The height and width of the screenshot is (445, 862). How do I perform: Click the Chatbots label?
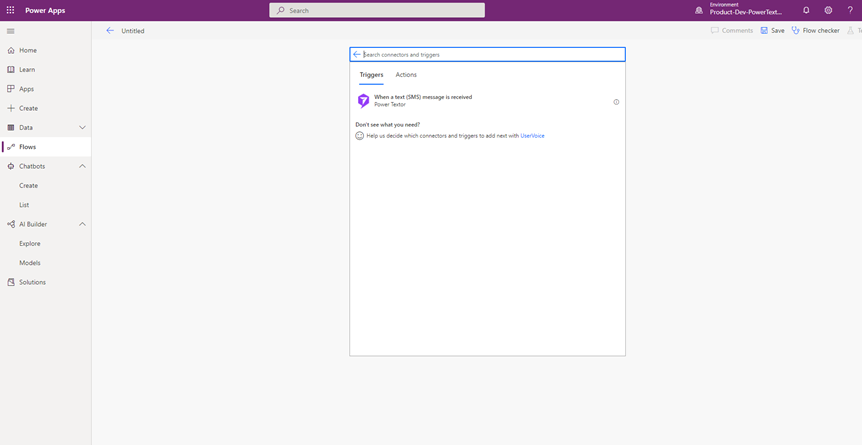(32, 166)
